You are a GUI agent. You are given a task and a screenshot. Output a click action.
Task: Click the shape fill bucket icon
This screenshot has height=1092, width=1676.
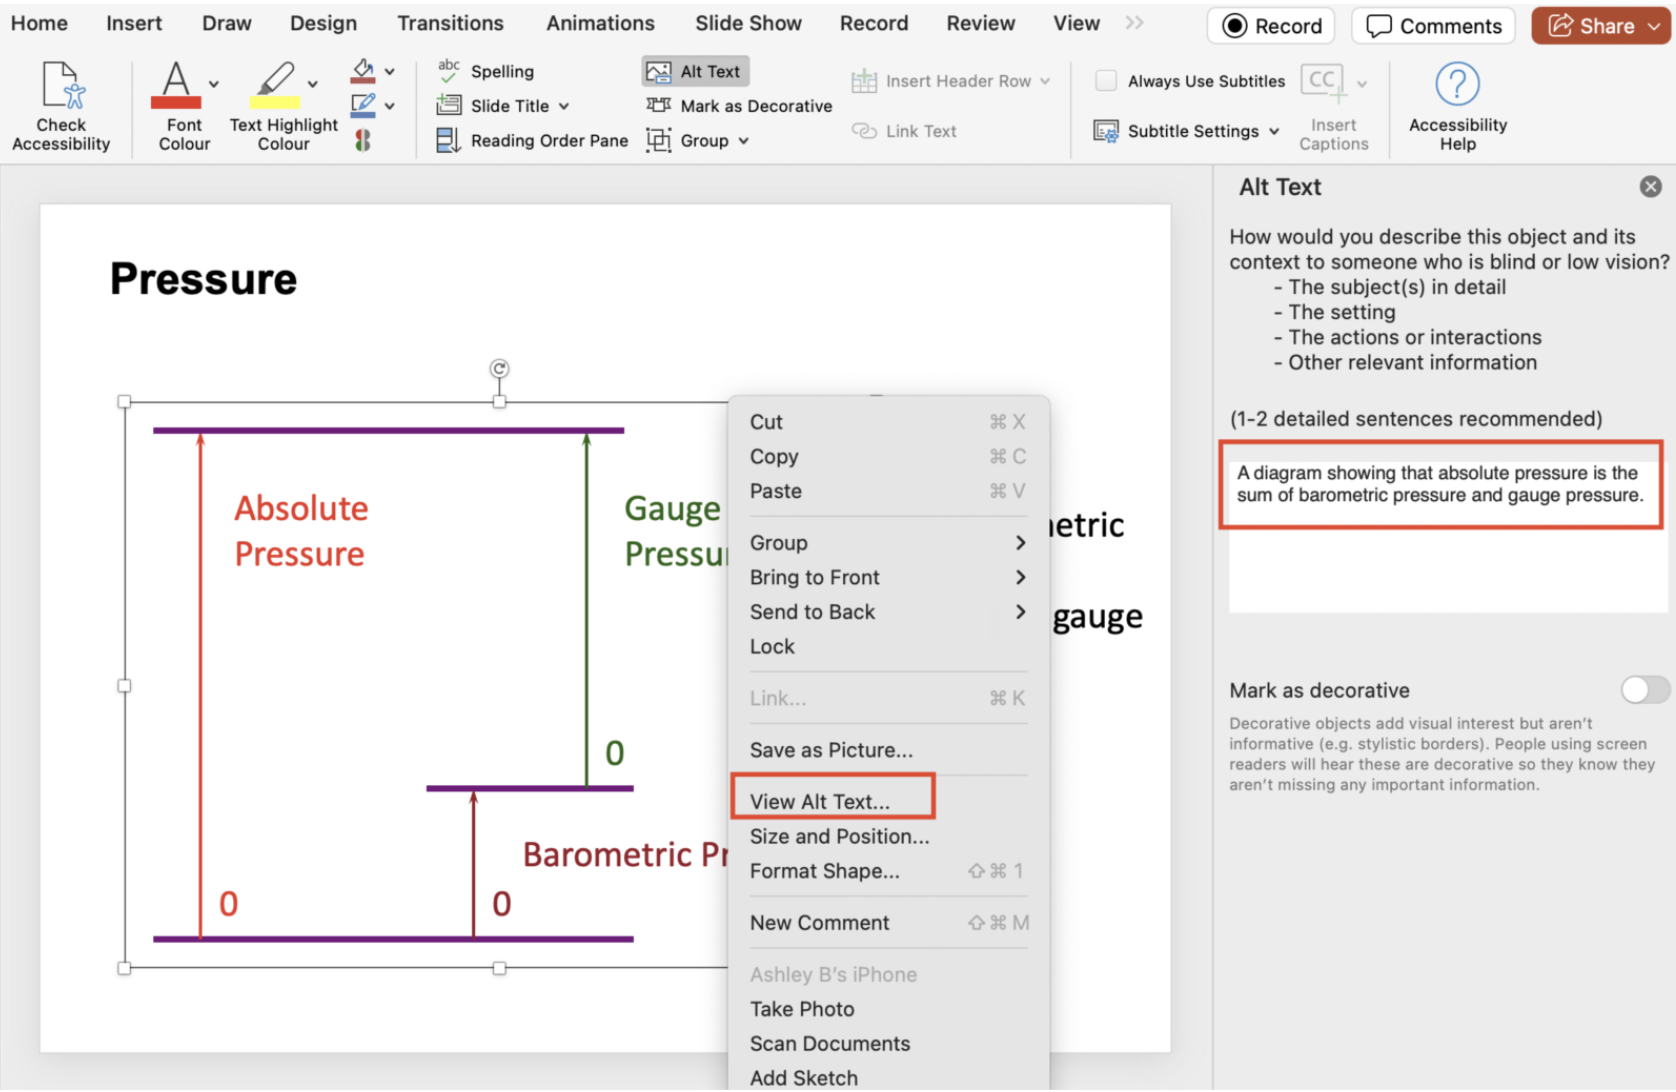[x=363, y=70]
